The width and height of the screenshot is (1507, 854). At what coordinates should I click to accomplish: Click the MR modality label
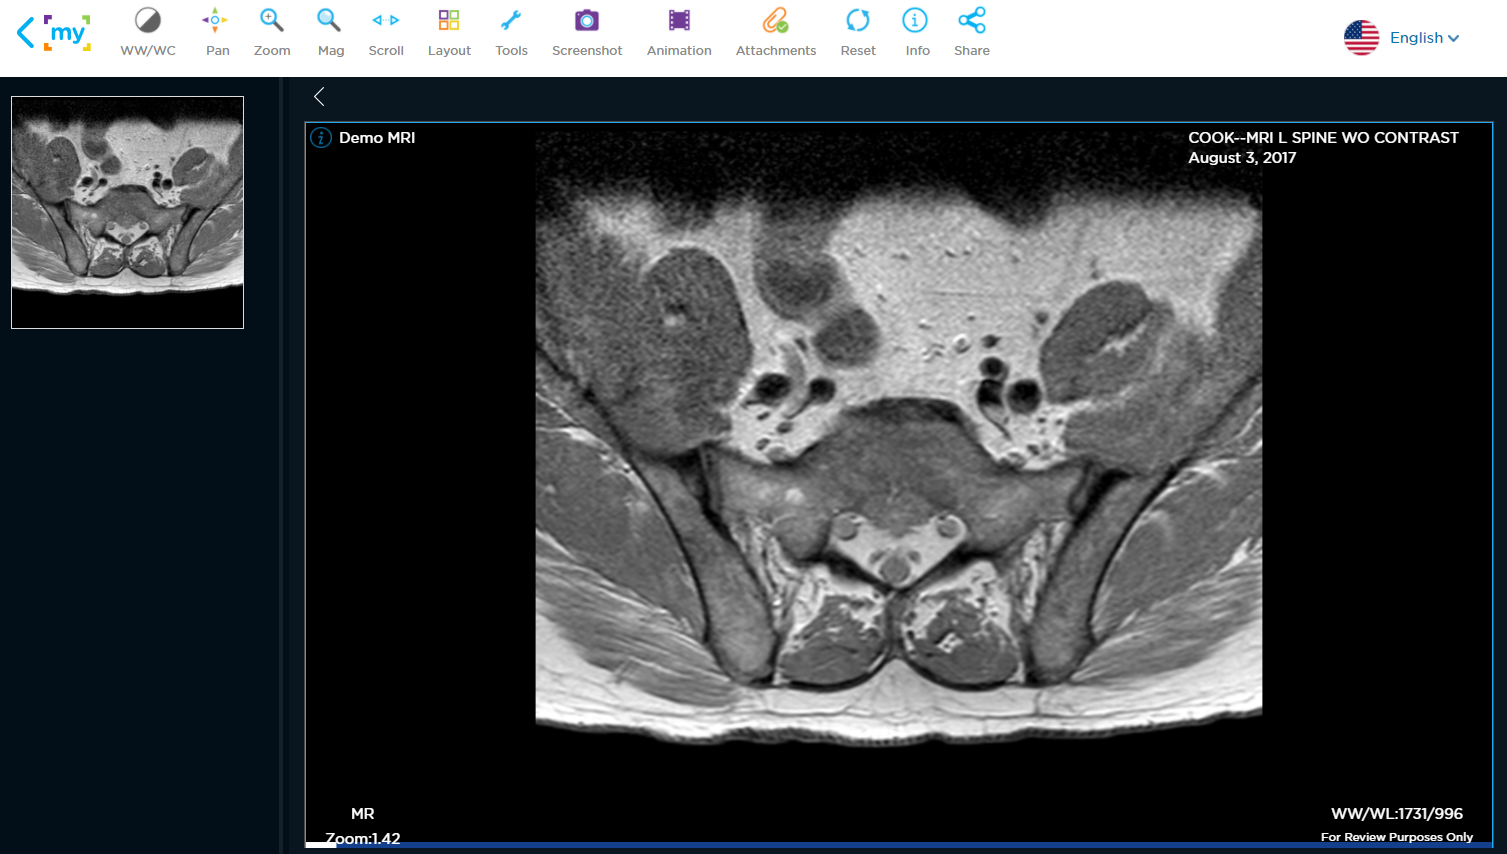(363, 814)
